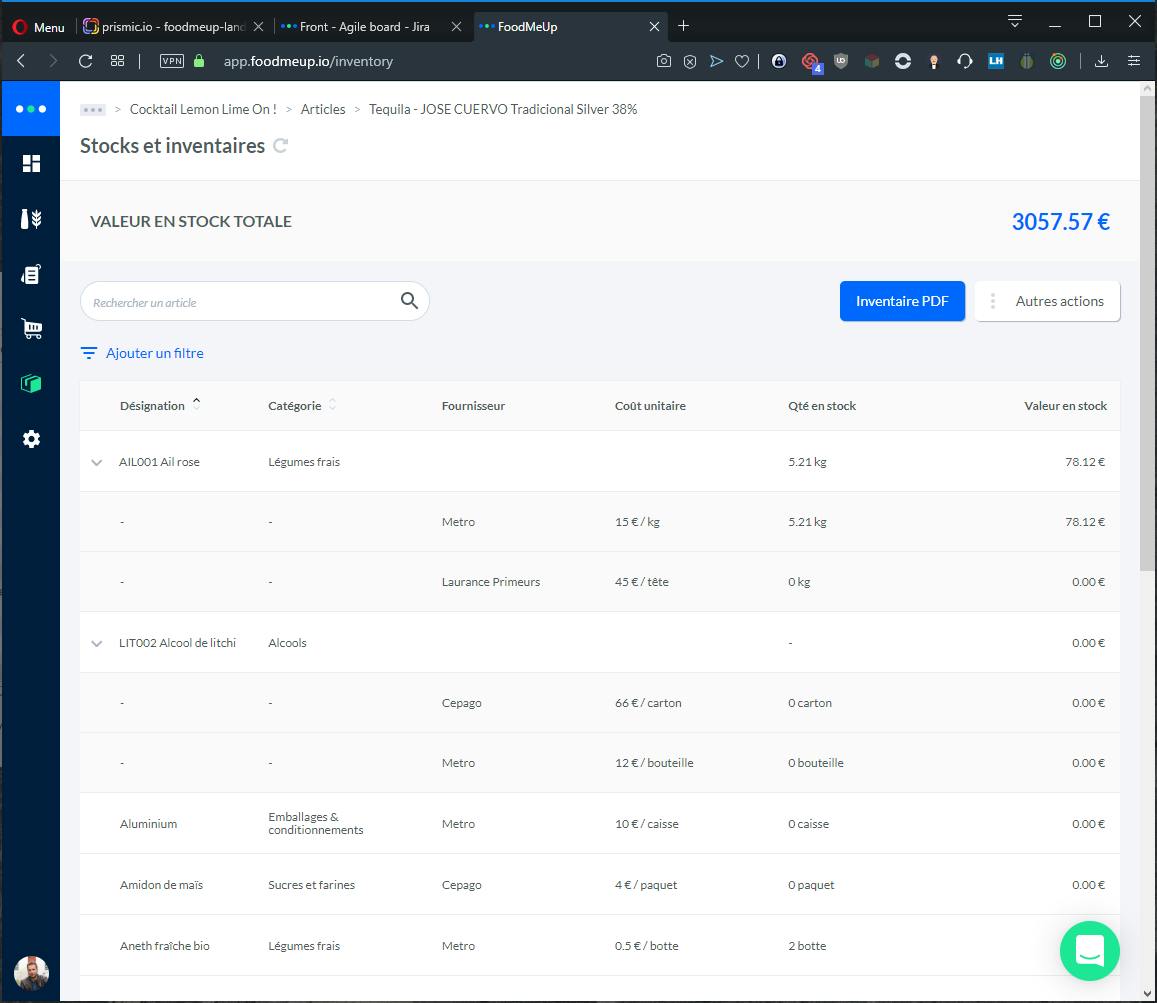Open the Autres actions dropdown
This screenshot has height=1003, width=1157.
point(1047,301)
